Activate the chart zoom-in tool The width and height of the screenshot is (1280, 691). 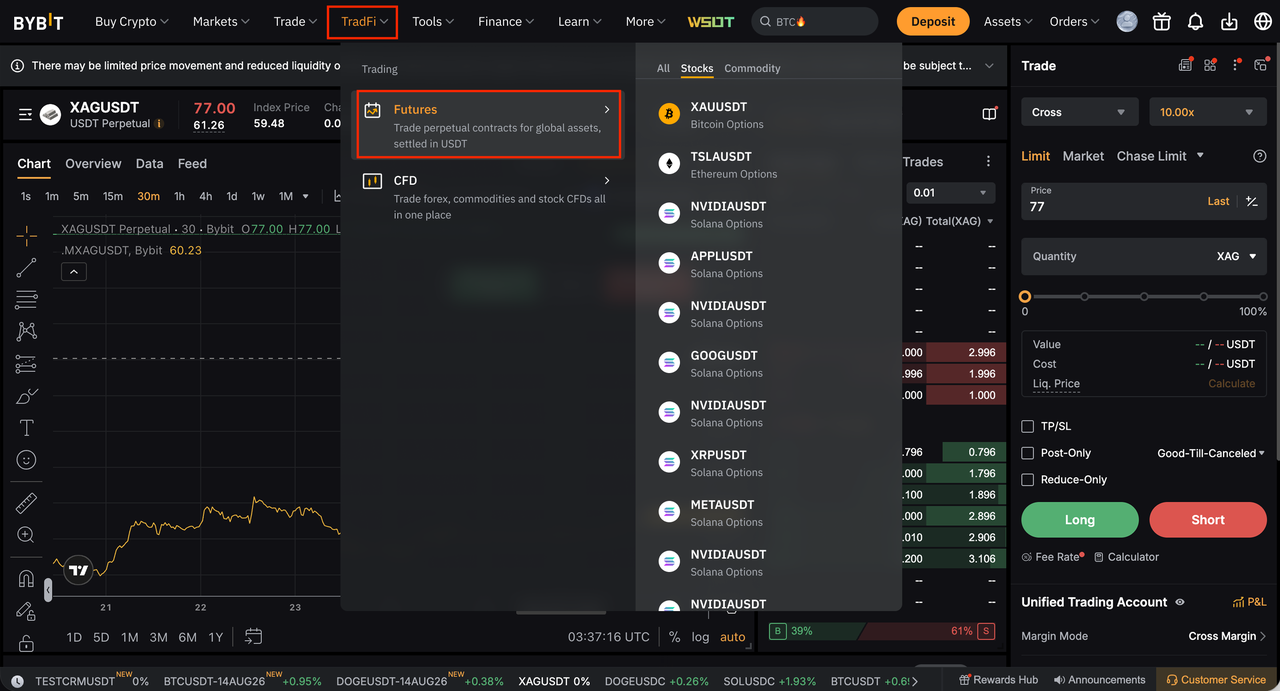click(26, 535)
